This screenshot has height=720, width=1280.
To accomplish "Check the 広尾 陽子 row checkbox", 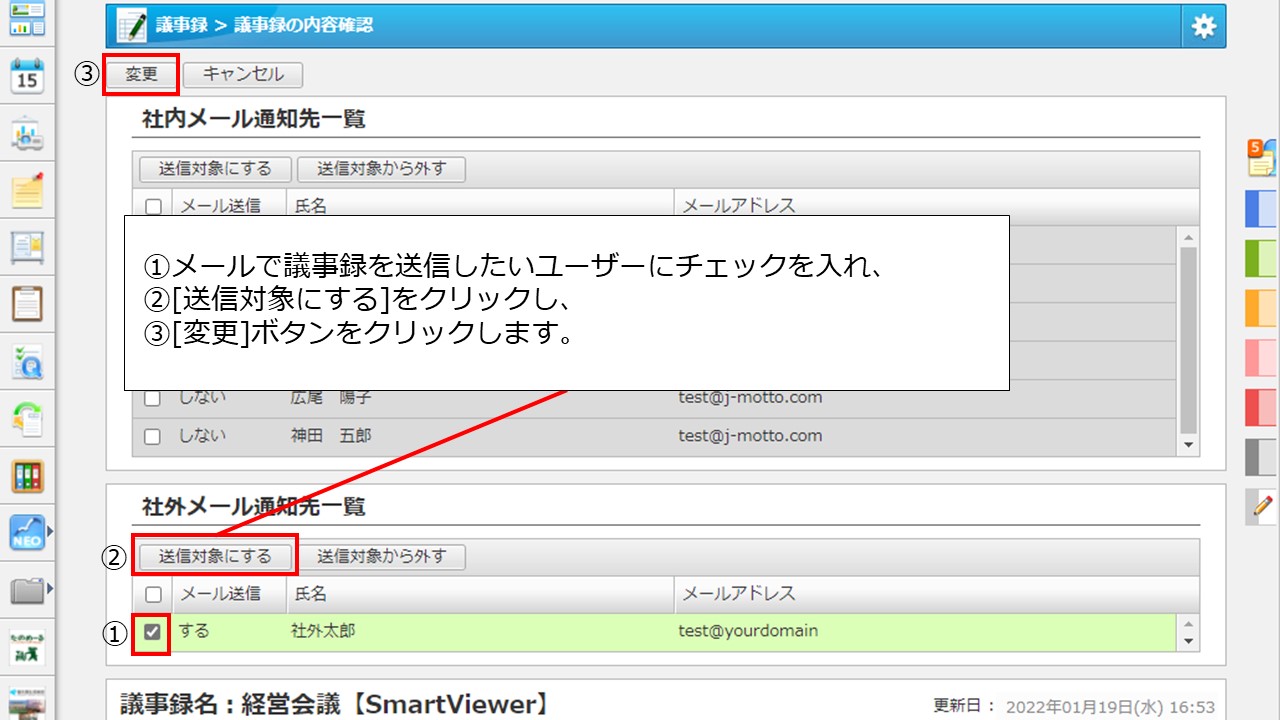I will tap(153, 398).
